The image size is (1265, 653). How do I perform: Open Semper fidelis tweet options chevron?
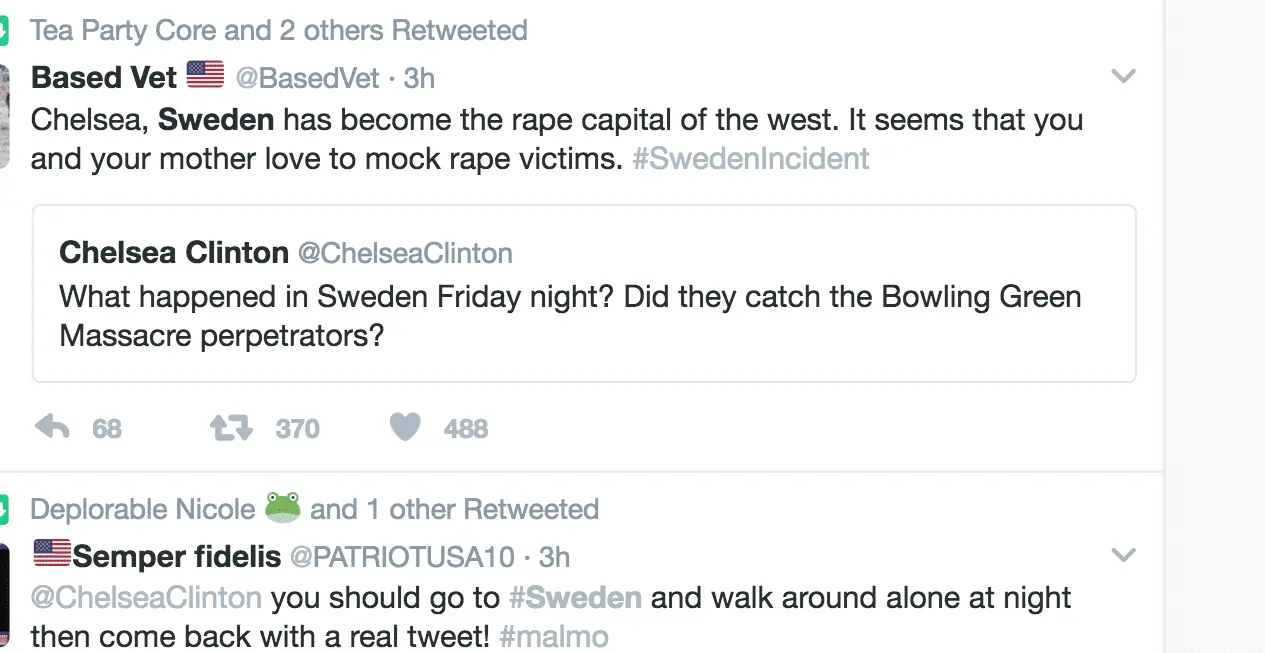coord(1124,554)
